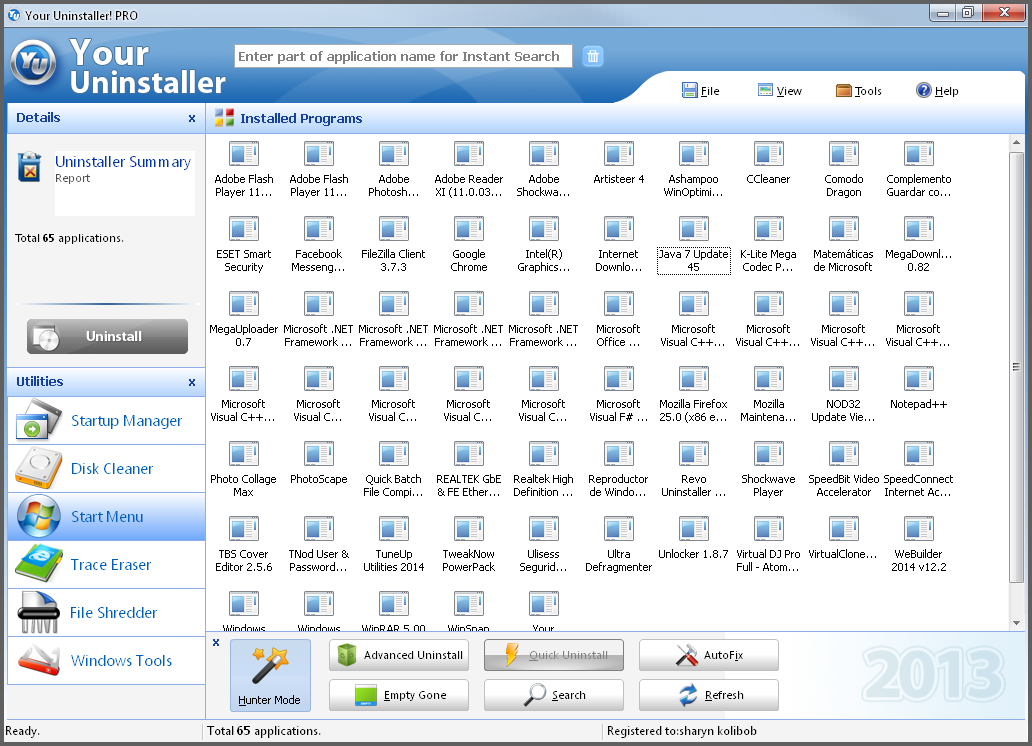Image resolution: width=1032 pixels, height=746 pixels.
Task: Select Microsoft Office program icon
Action: click(x=619, y=305)
